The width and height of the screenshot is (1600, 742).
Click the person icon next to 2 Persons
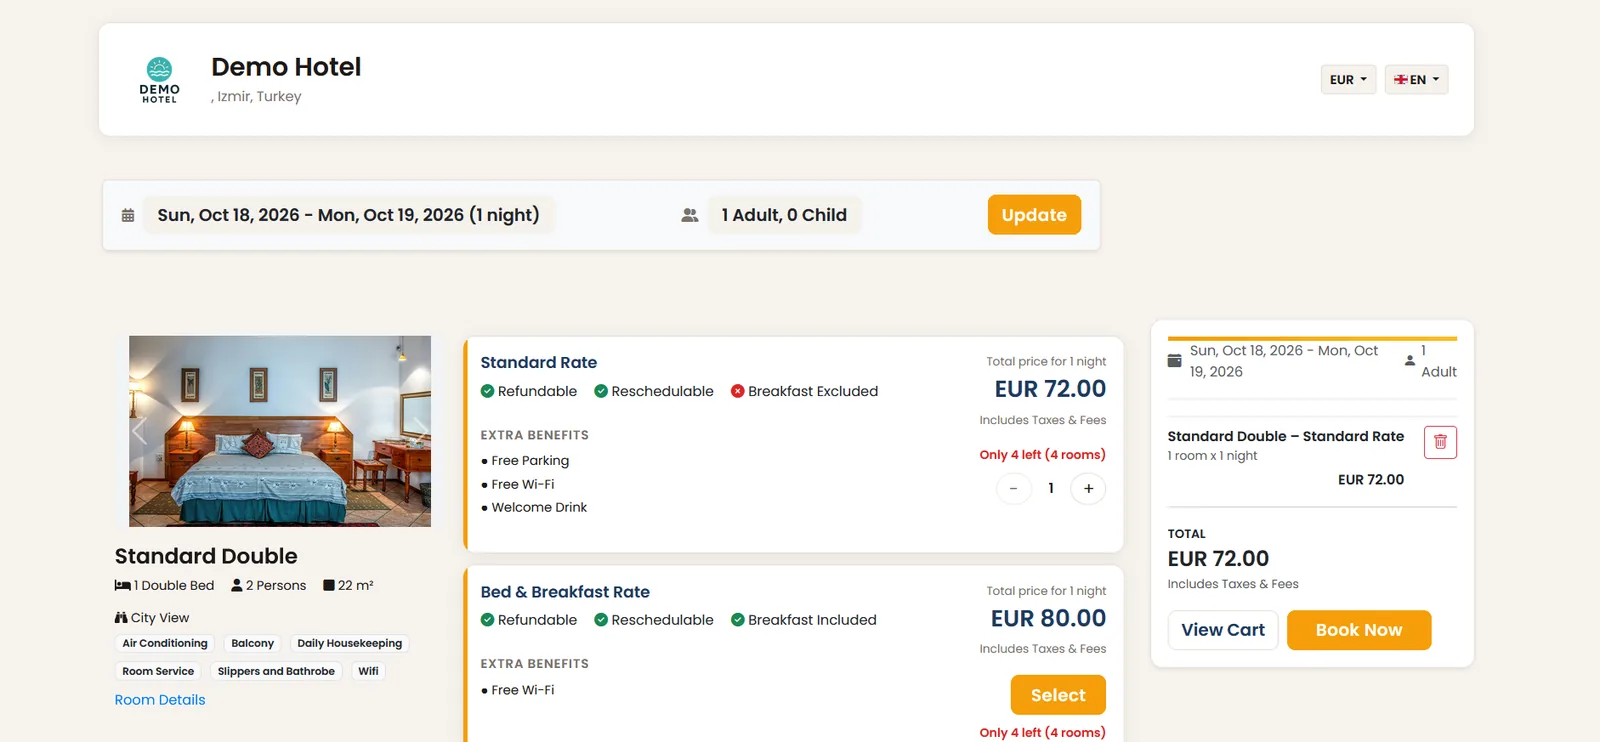coord(237,585)
